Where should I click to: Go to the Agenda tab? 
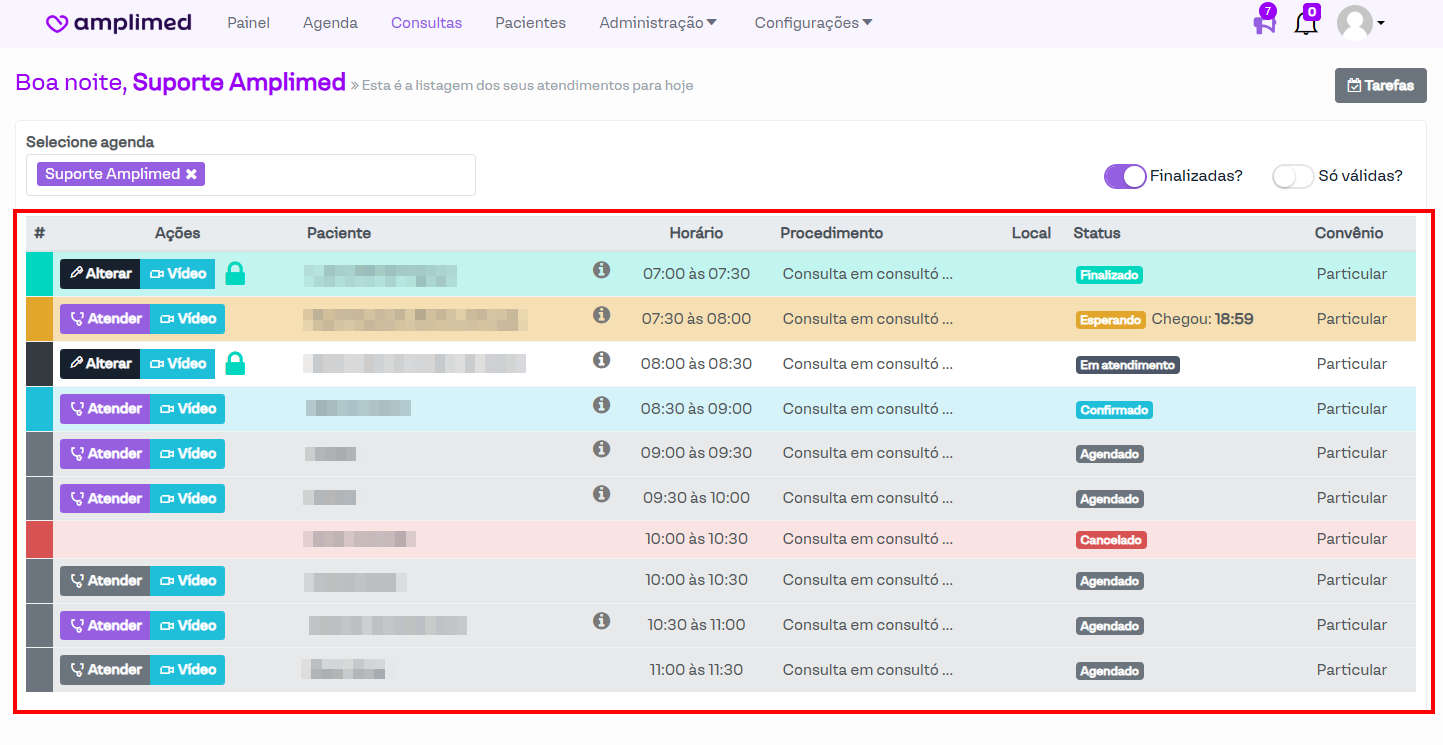click(330, 23)
